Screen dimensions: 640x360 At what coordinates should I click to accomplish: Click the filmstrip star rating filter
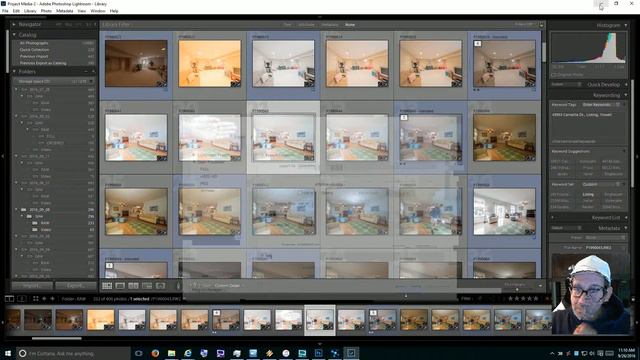point(523,299)
